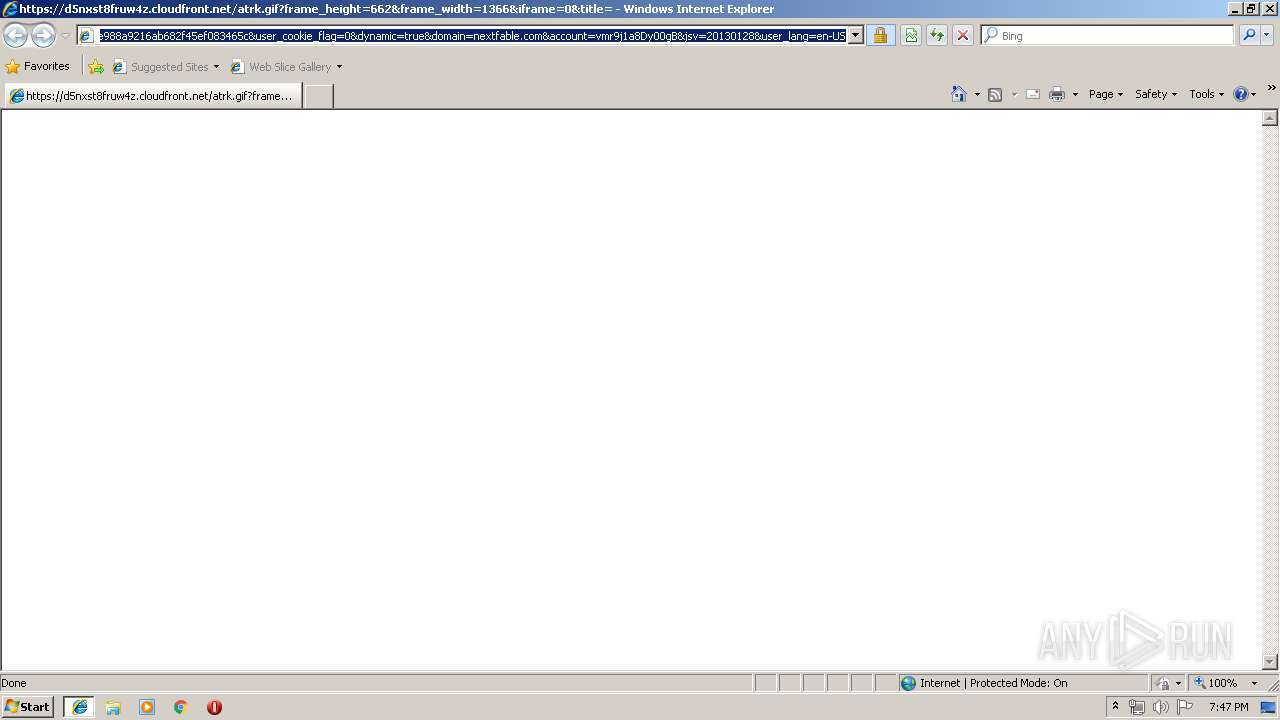Expand the zoom level dropdown arrow
The image size is (1280, 720).
[x=1254, y=683]
